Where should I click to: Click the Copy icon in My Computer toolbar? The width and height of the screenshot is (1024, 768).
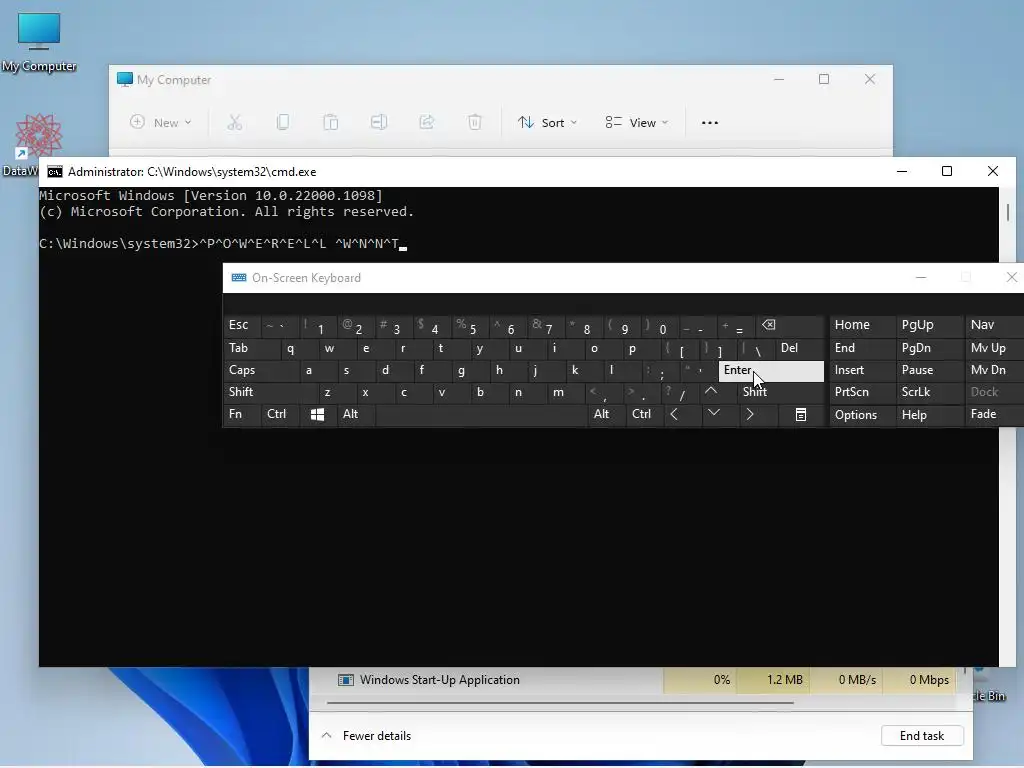coord(283,122)
